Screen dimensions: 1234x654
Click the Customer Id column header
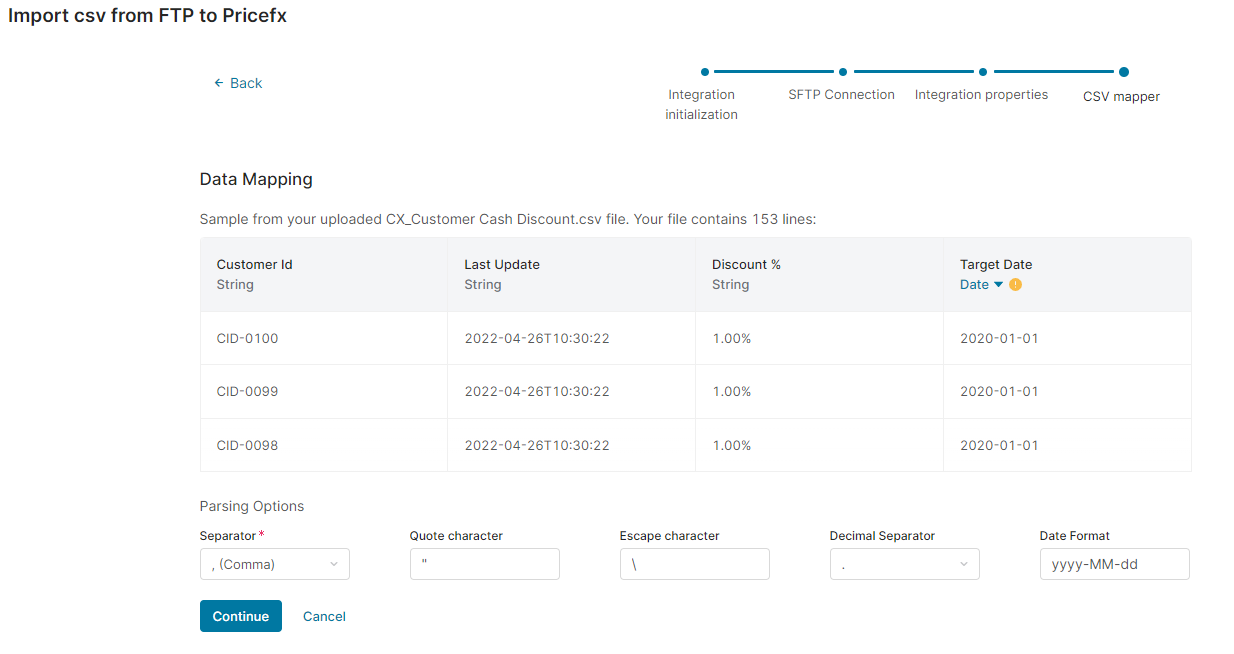pyautogui.click(x=254, y=265)
